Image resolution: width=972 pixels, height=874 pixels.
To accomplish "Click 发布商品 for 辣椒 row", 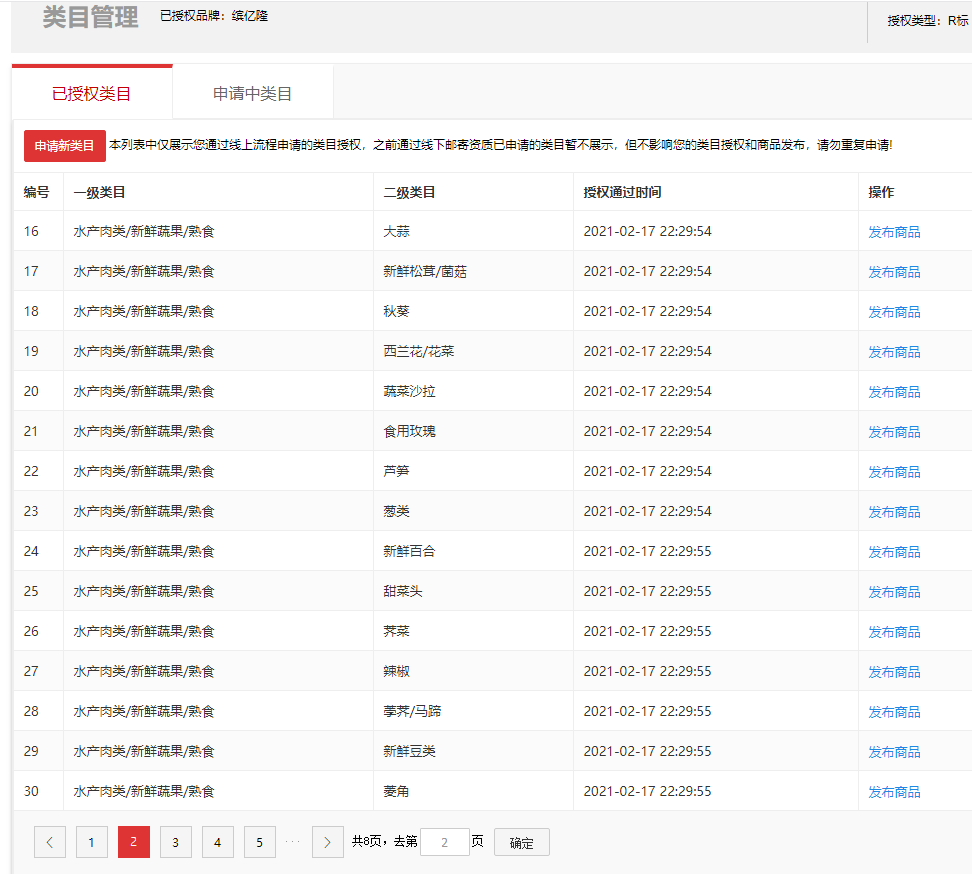I will (894, 672).
